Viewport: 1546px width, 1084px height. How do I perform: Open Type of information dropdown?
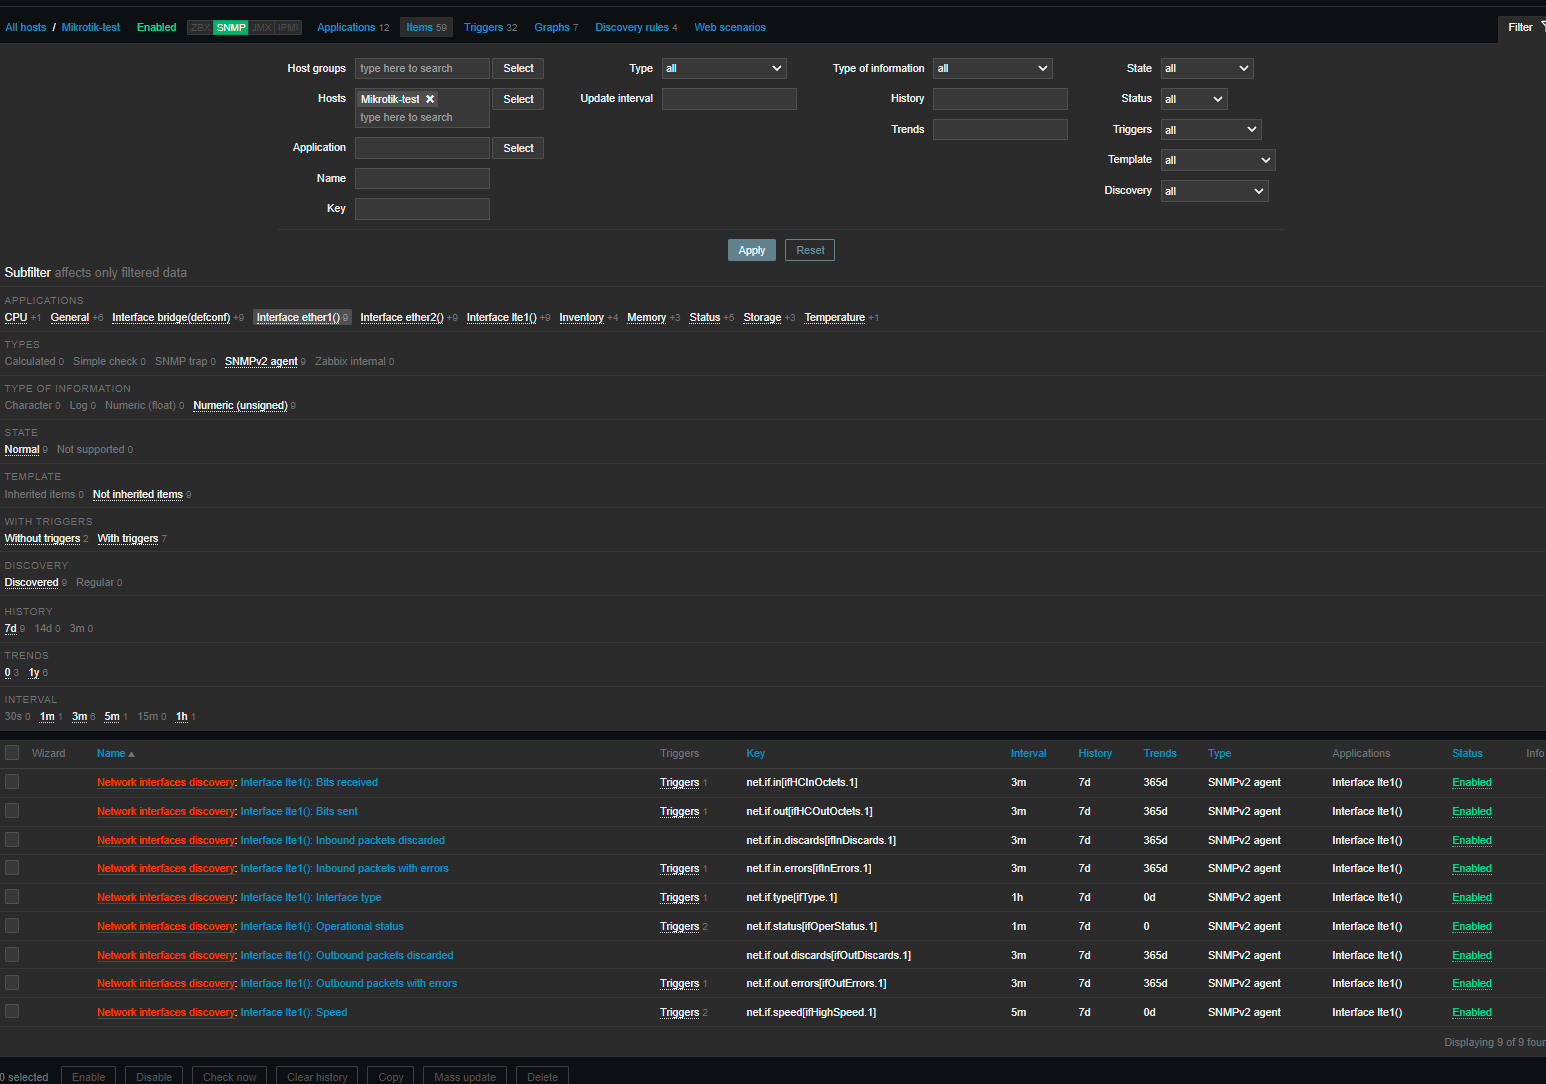tap(992, 68)
